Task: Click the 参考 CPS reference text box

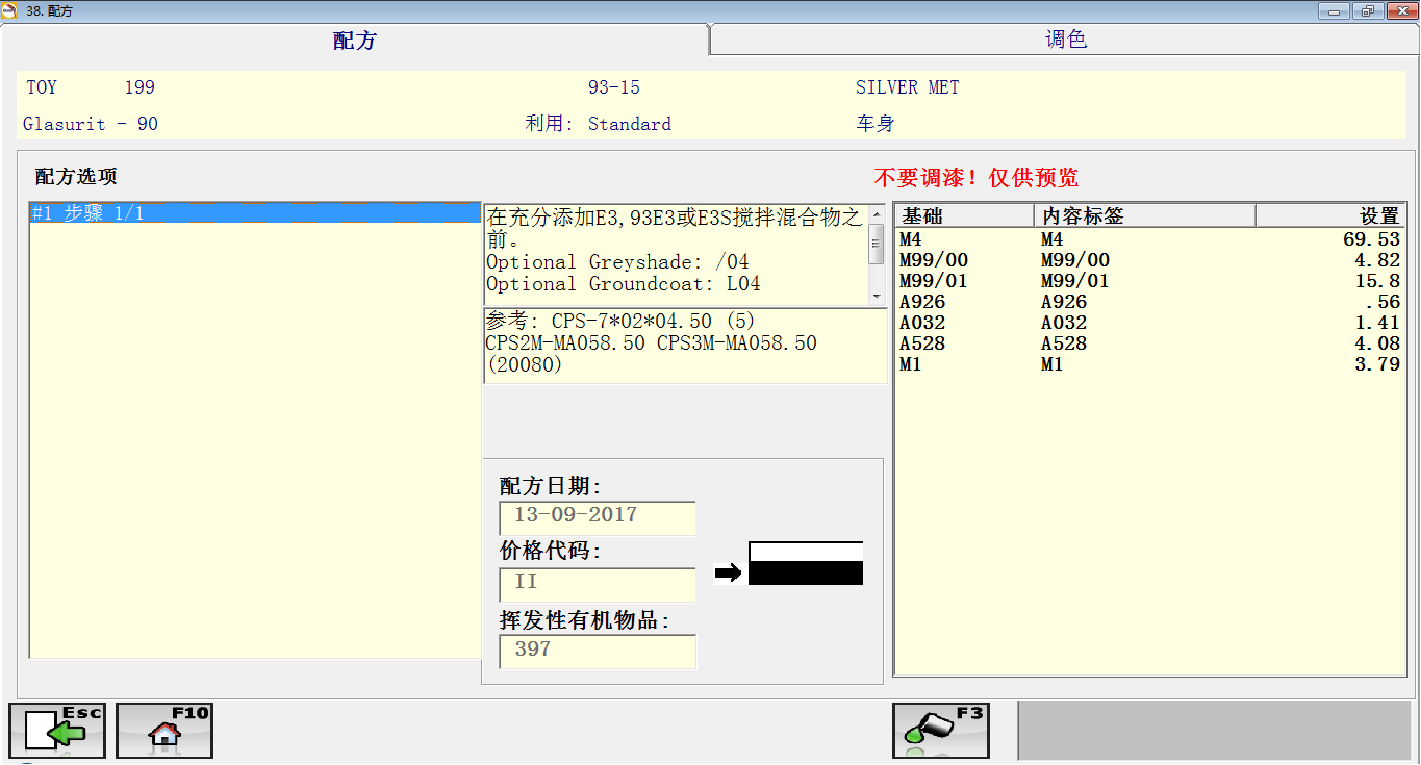Action: click(x=685, y=346)
